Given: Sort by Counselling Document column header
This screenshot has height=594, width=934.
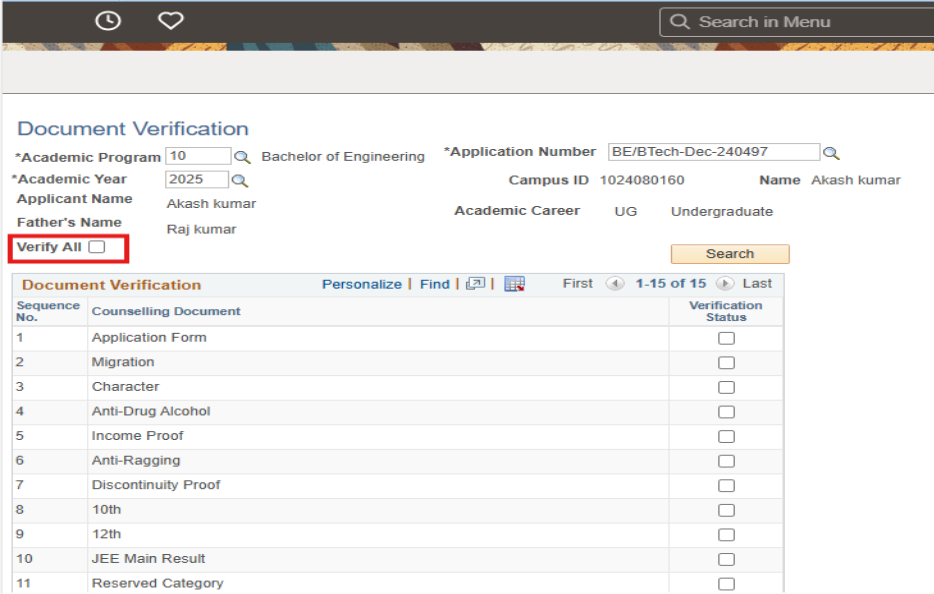Looking at the screenshot, I should point(166,311).
